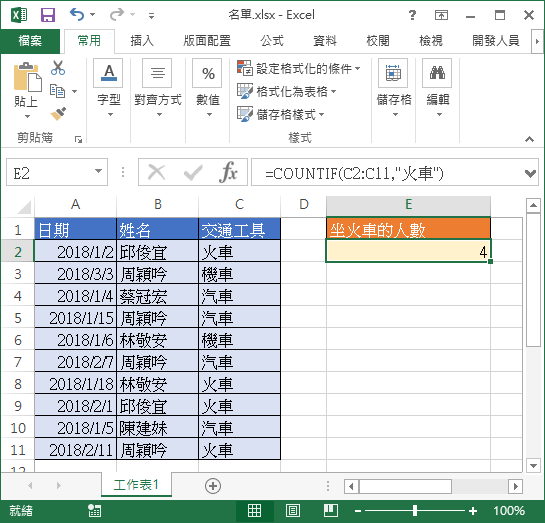Switch to Page Layout view in status bar
Image resolution: width=545 pixels, height=523 pixels.
pos(293,511)
